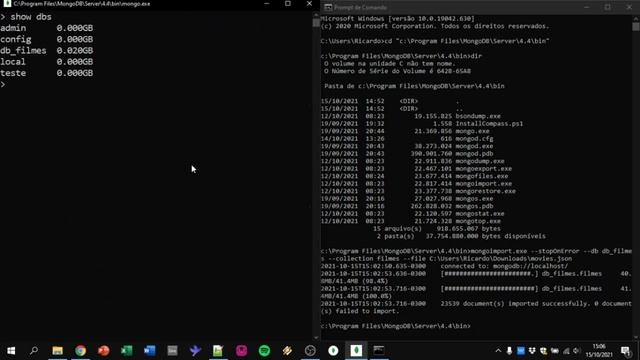This screenshot has height=360, width=640.
Task: Open Excel from the taskbar
Action: pos(127,351)
